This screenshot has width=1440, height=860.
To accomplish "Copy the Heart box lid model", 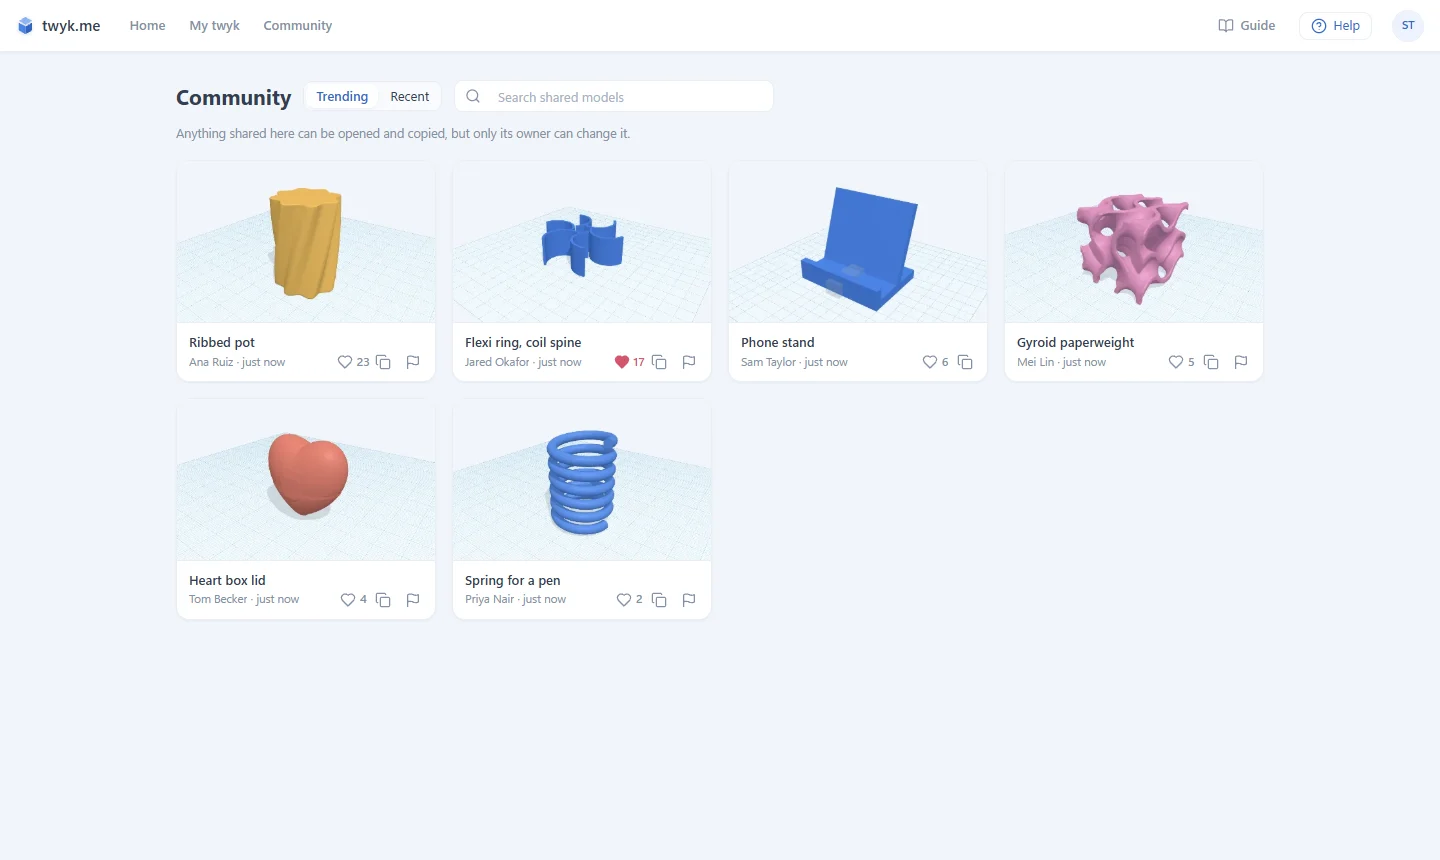I will coord(383,600).
